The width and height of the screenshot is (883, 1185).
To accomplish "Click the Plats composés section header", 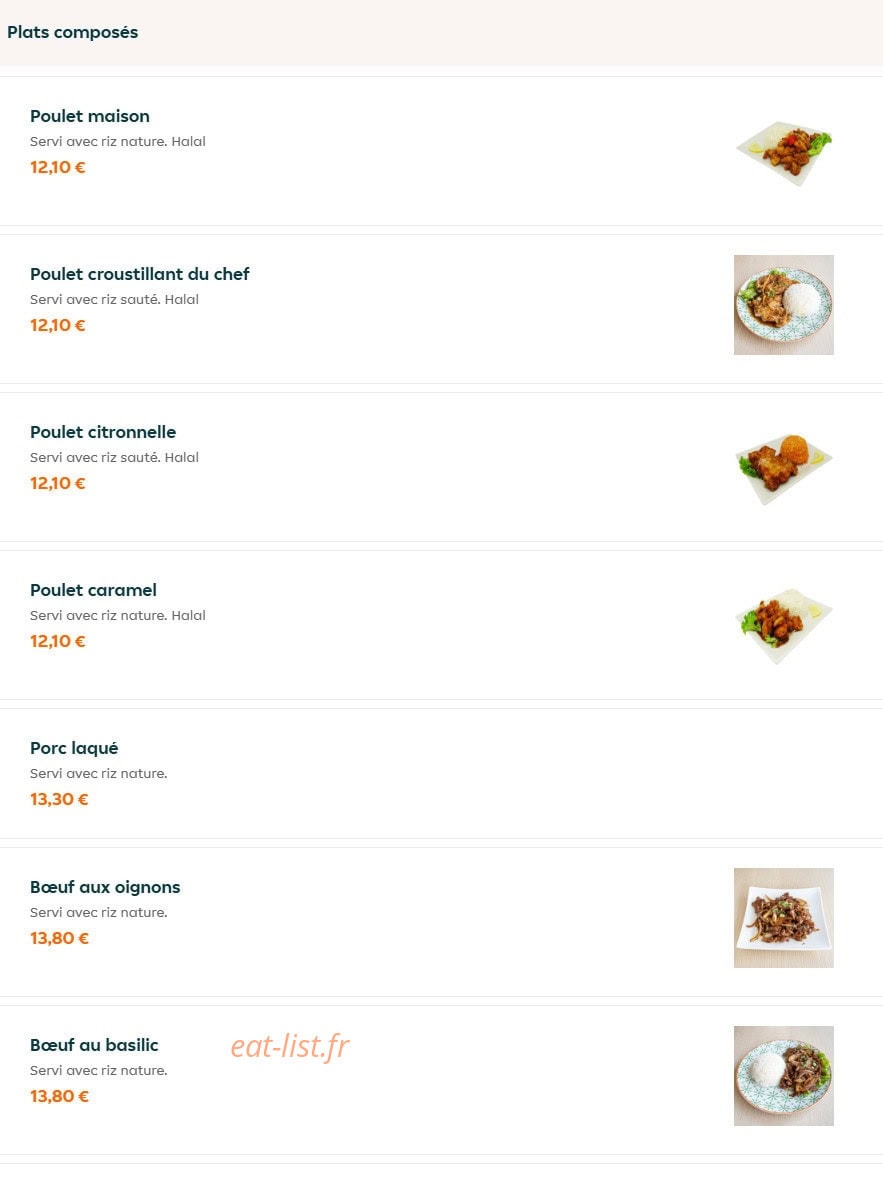I will point(73,32).
